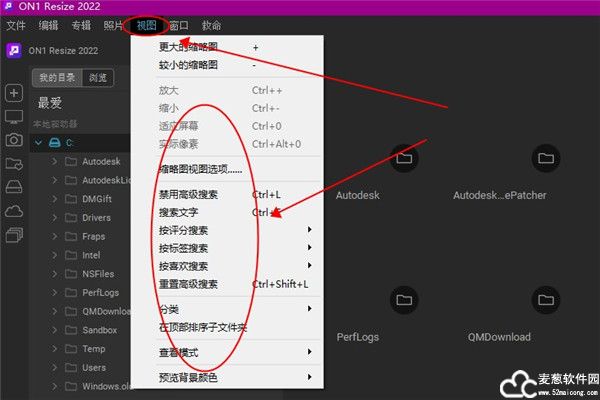600x400 pixels.
Task: Open the 救命 help menu
Action: click(x=212, y=26)
